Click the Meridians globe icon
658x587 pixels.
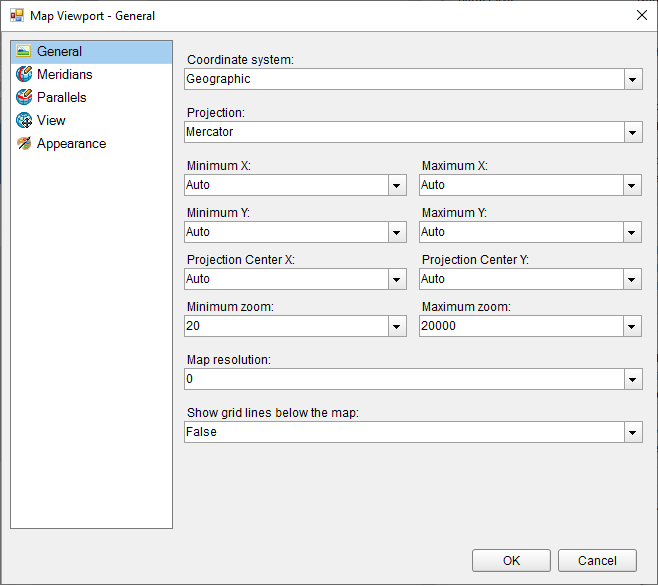[x=24, y=74]
